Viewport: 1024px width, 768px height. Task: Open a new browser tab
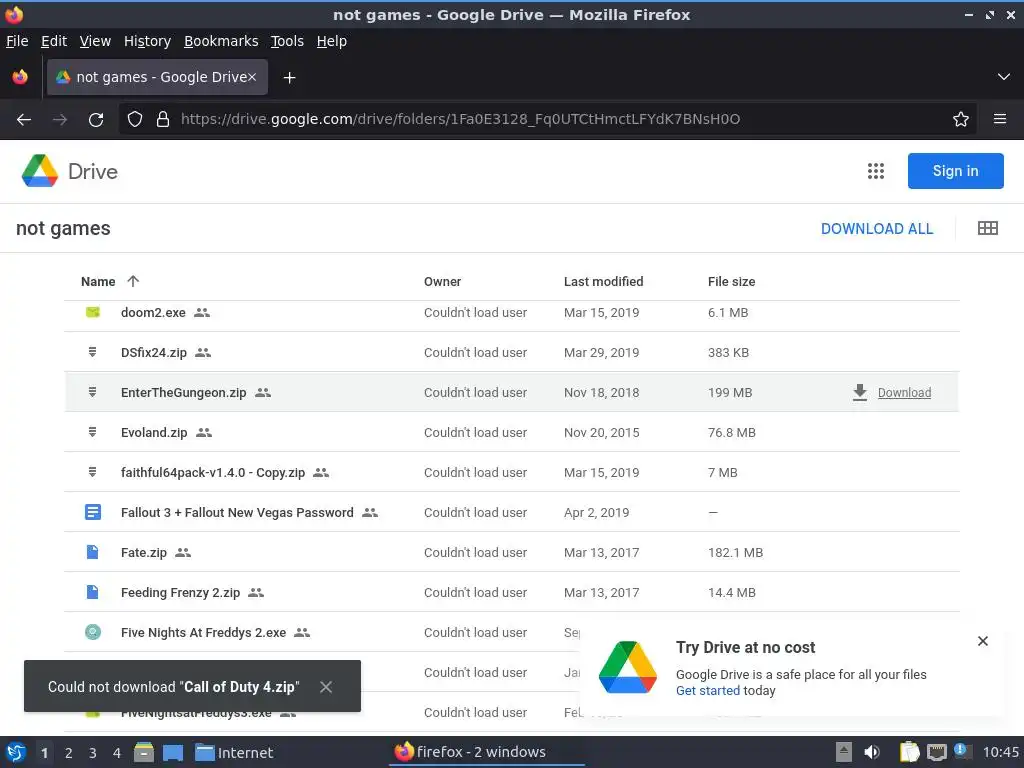click(x=289, y=78)
